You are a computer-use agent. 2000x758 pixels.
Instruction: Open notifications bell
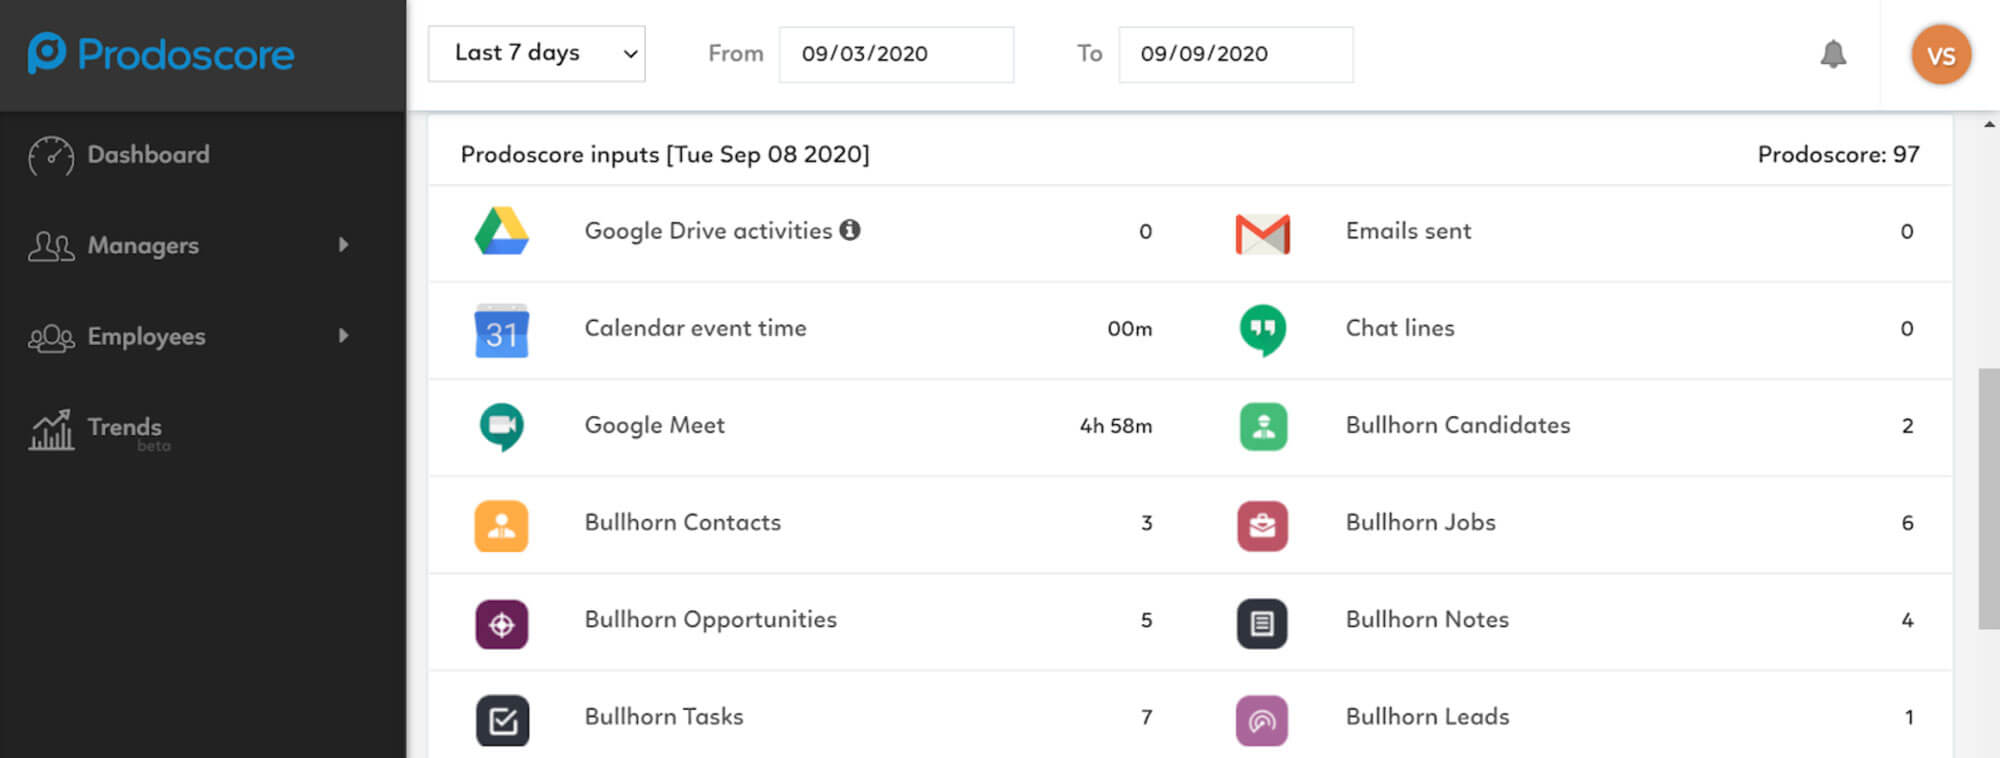tap(1833, 54)
